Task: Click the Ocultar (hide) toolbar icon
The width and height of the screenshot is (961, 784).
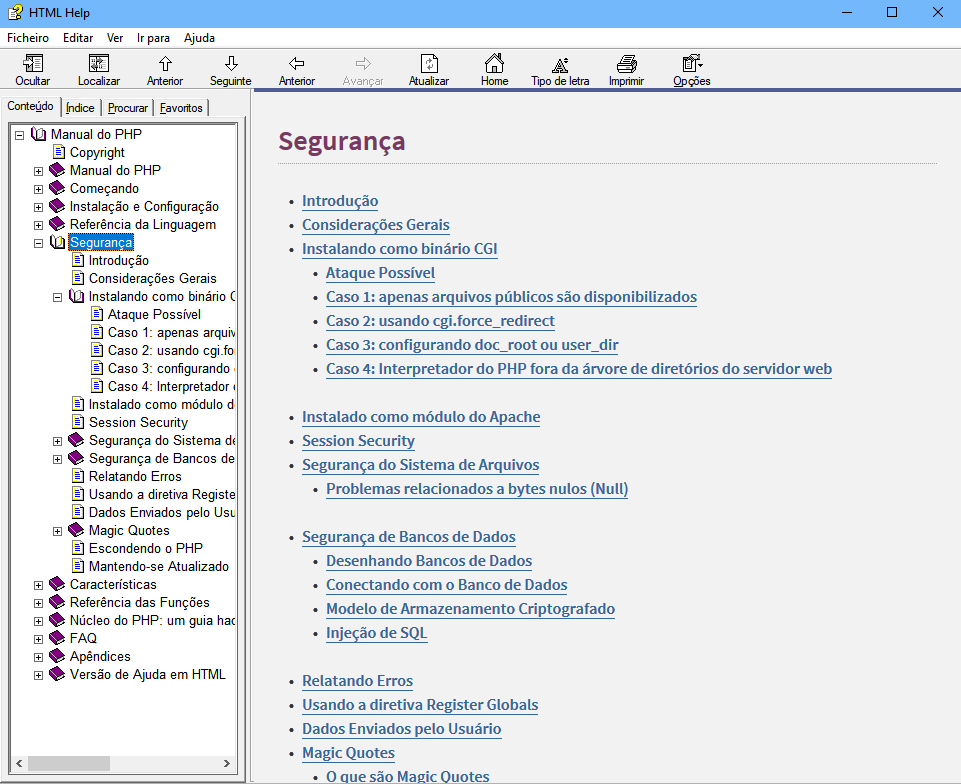Action: coord(32,64)
